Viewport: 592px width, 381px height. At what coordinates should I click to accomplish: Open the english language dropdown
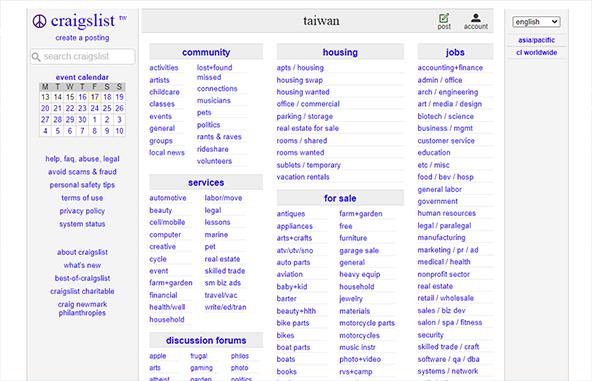point(536,22)
